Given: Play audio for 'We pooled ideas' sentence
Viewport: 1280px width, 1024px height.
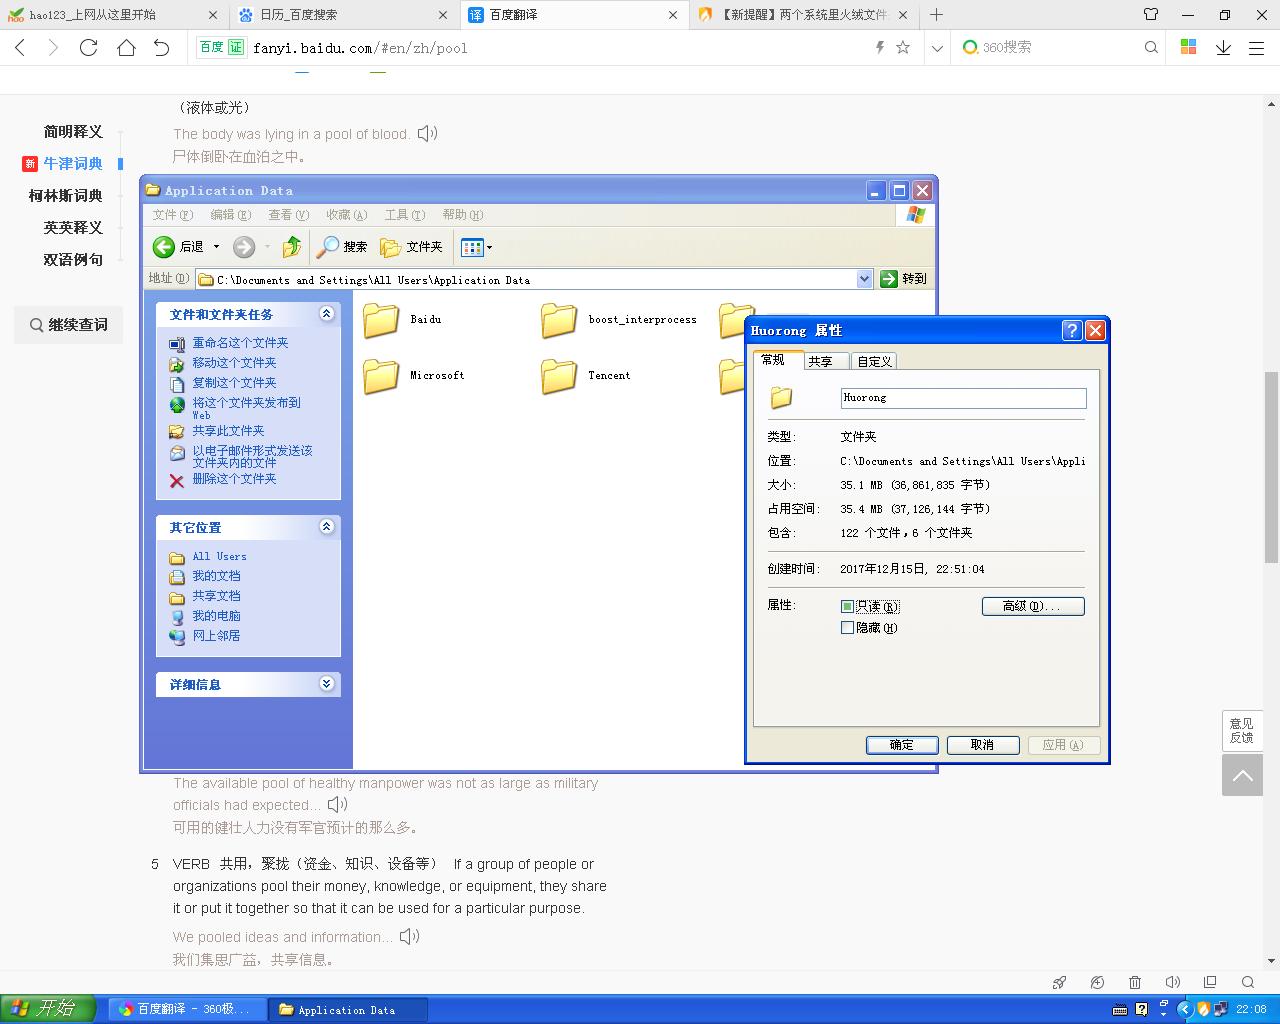Looking at the screenshot, I should tap(409, 936).
